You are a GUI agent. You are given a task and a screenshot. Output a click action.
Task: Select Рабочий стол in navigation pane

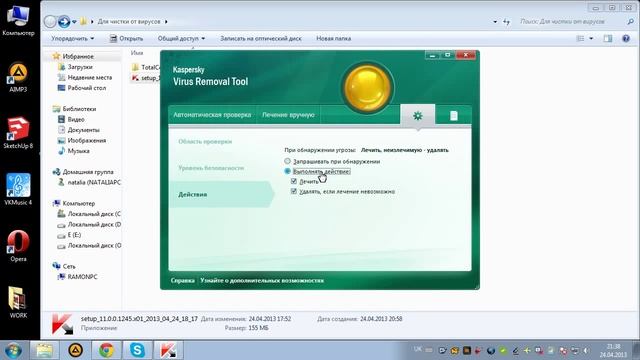coord(82,88)
